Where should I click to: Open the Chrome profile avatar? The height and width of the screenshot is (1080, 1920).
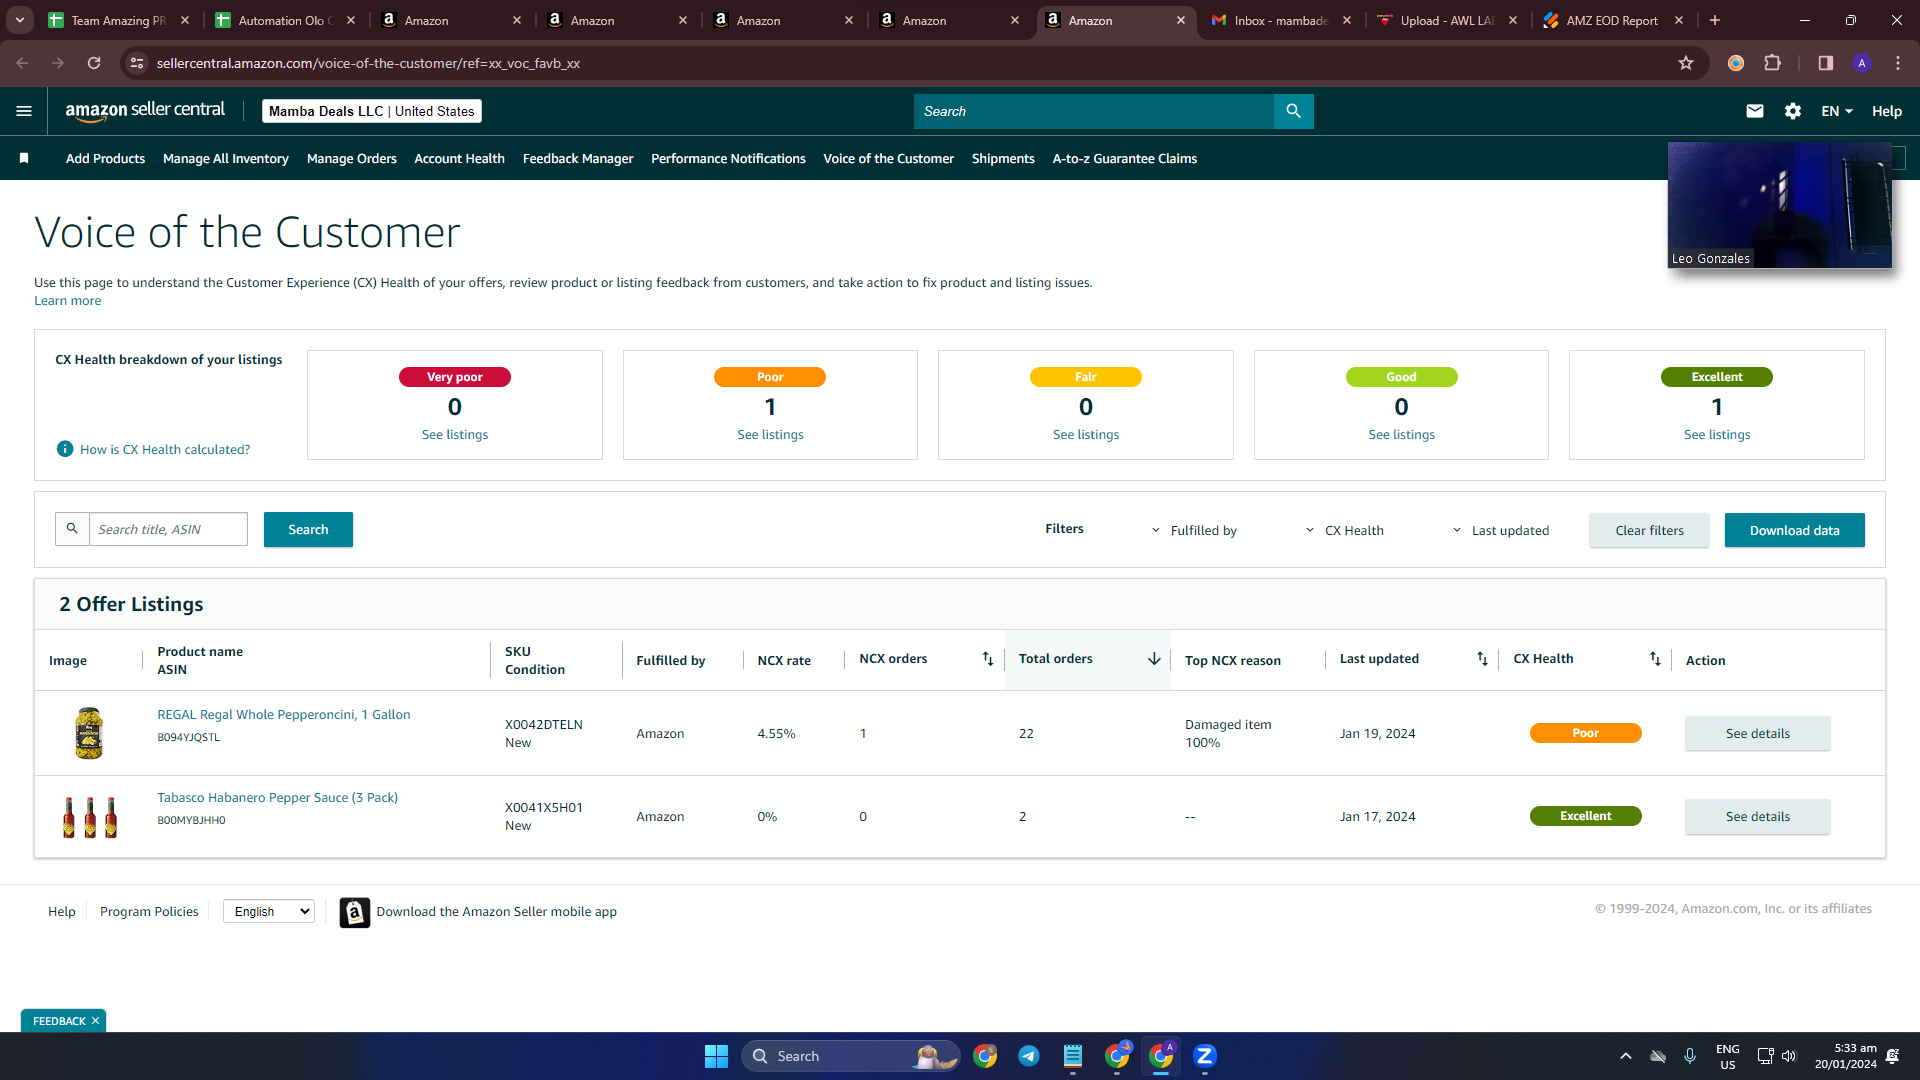click(x=1862, y=63)
